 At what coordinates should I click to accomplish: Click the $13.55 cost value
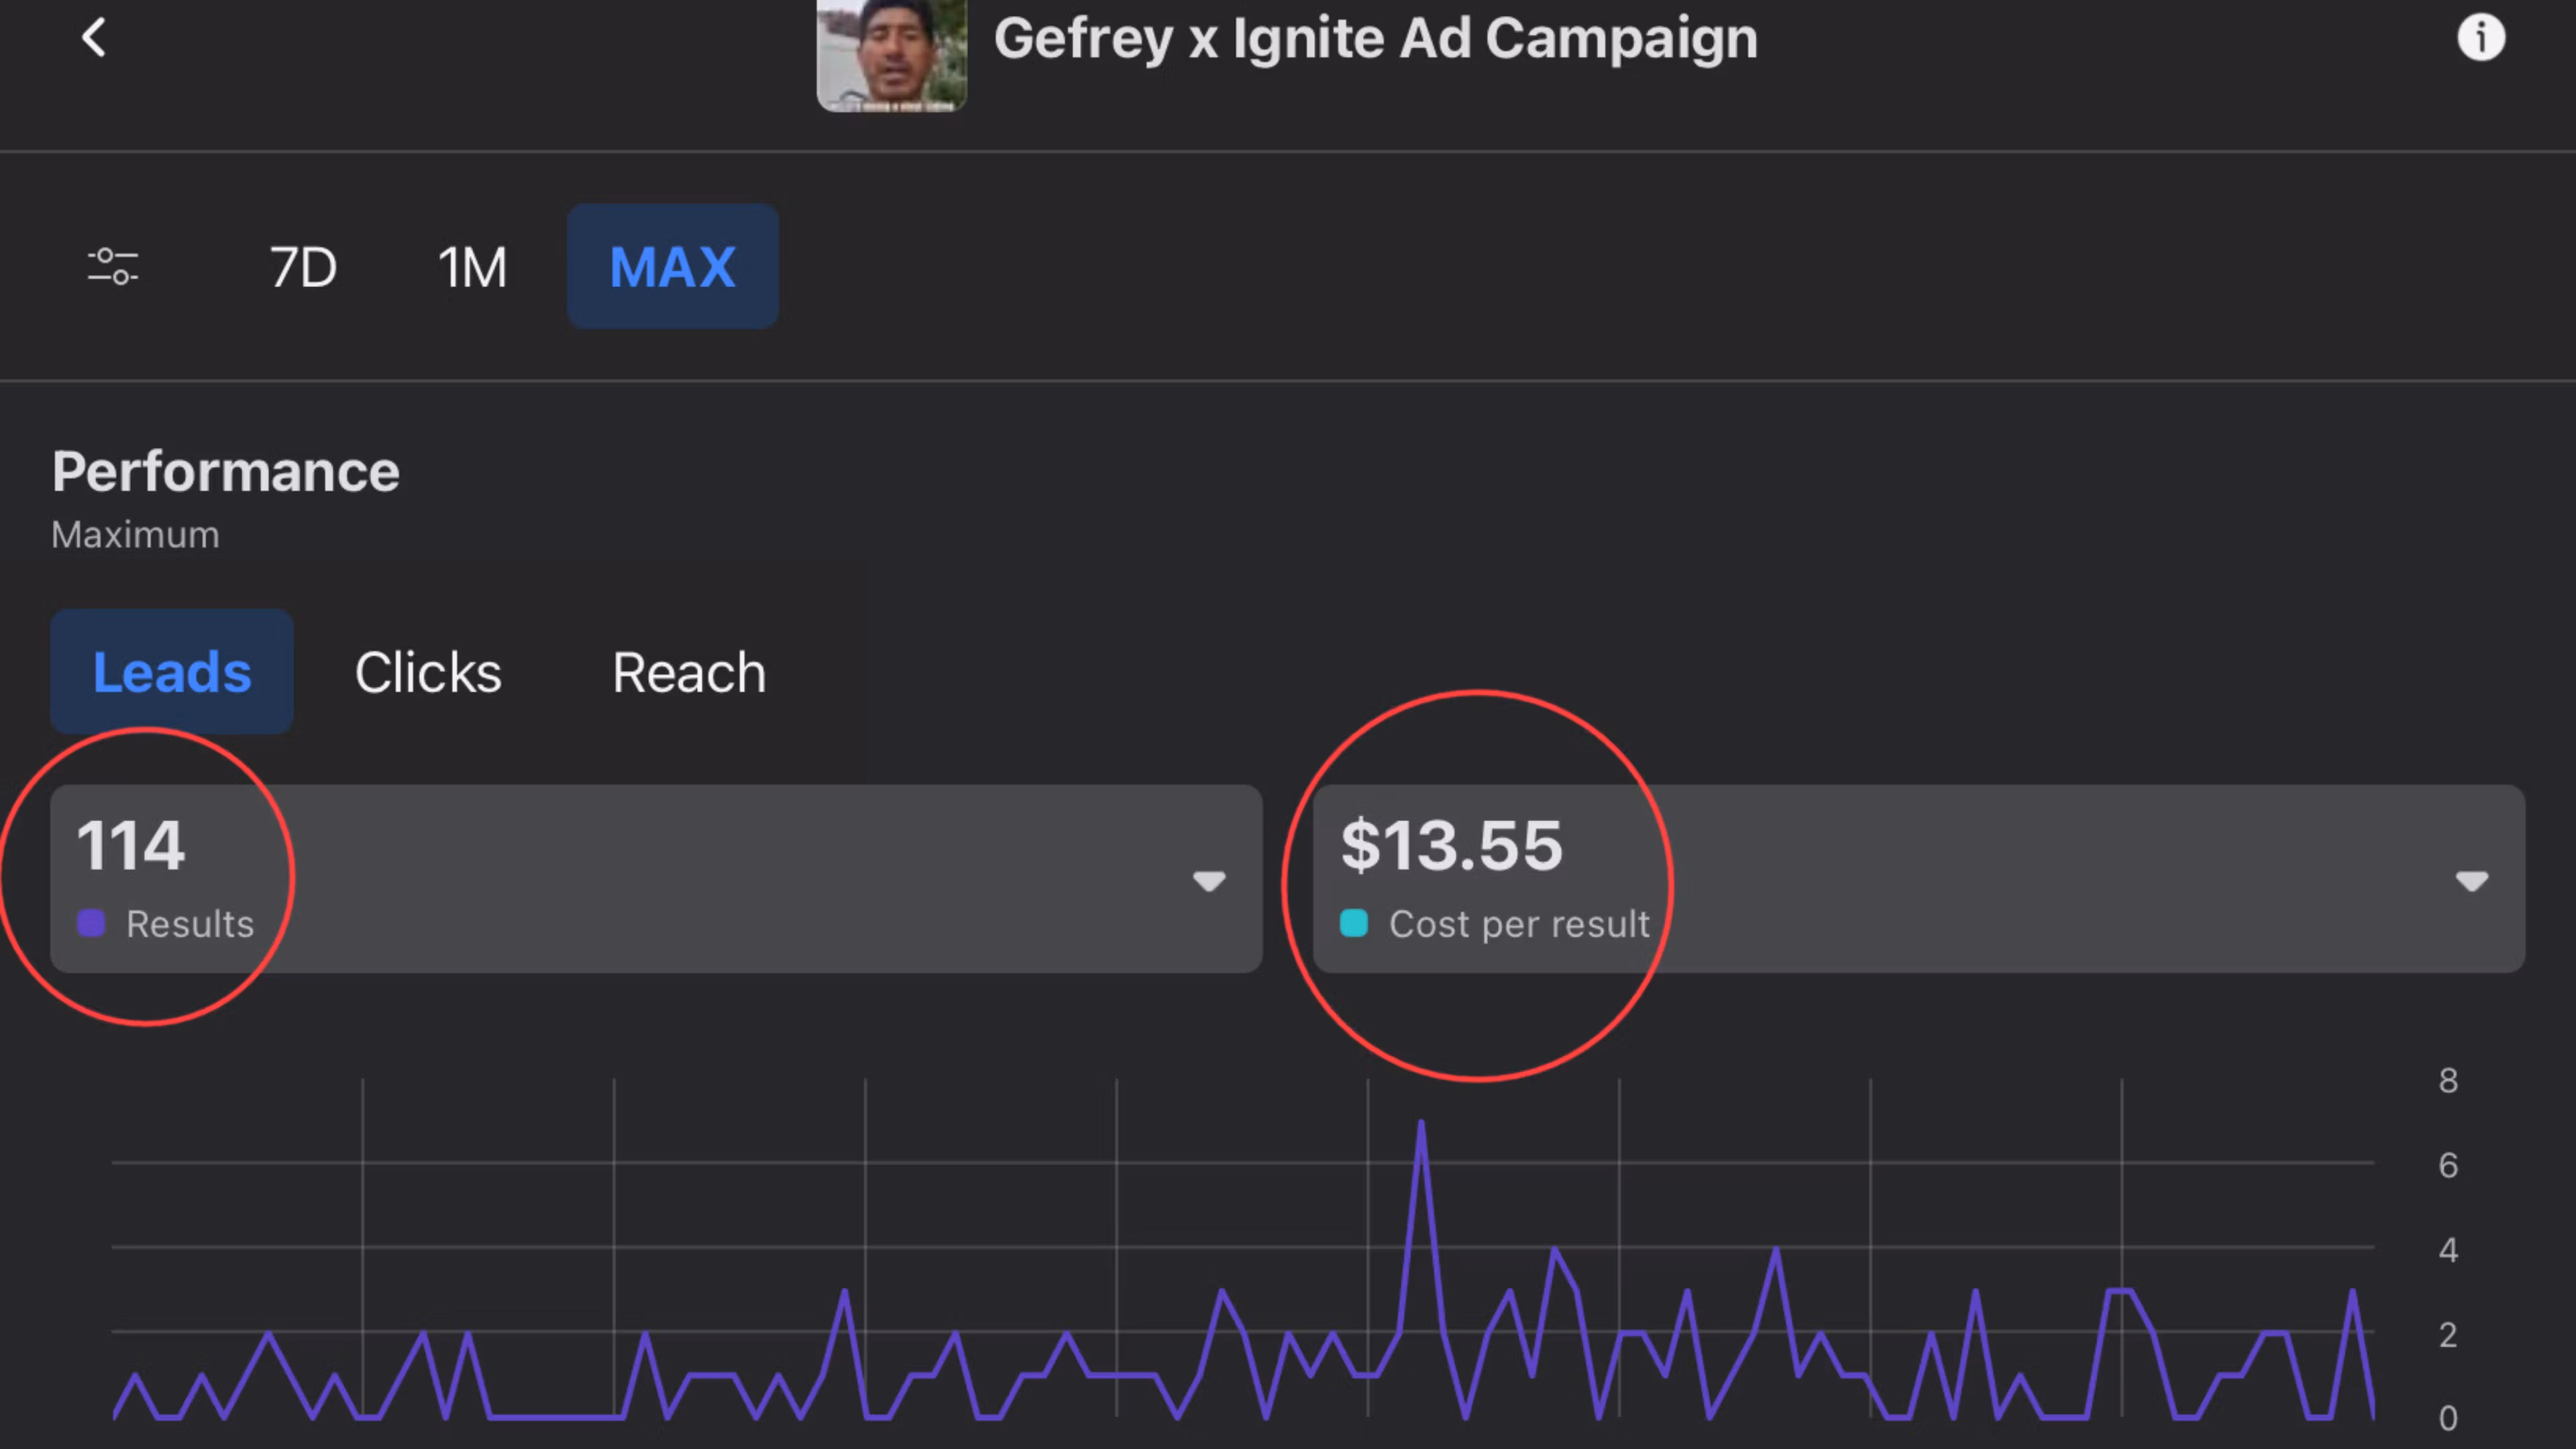[1451, 846]
